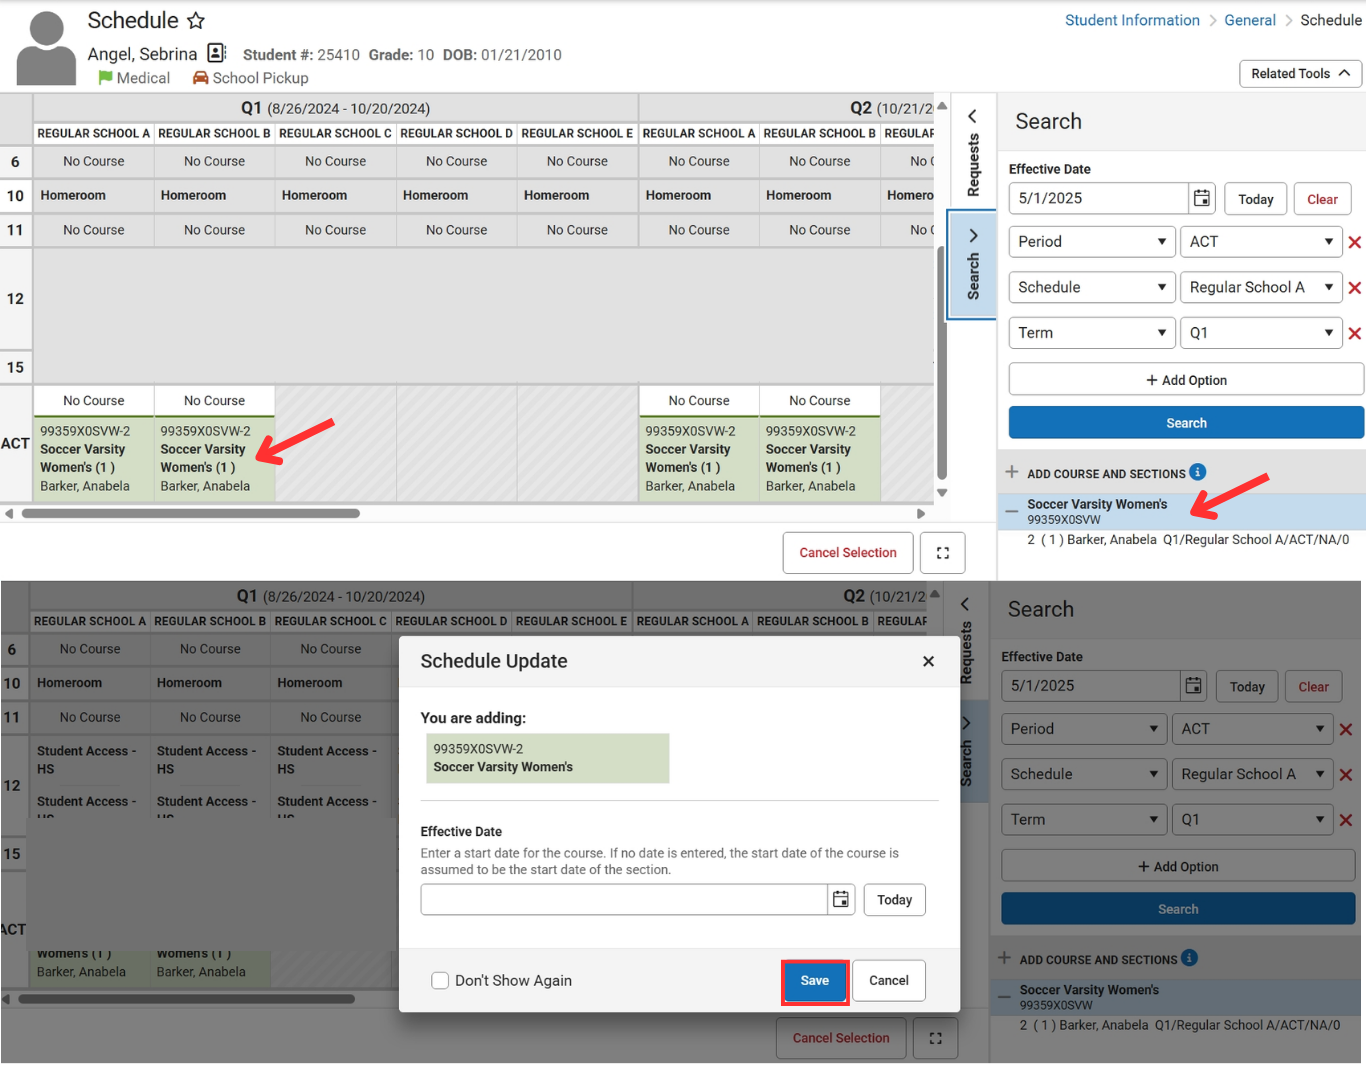
Task: Click the green Medical flag icon
Action: point(105,77)
